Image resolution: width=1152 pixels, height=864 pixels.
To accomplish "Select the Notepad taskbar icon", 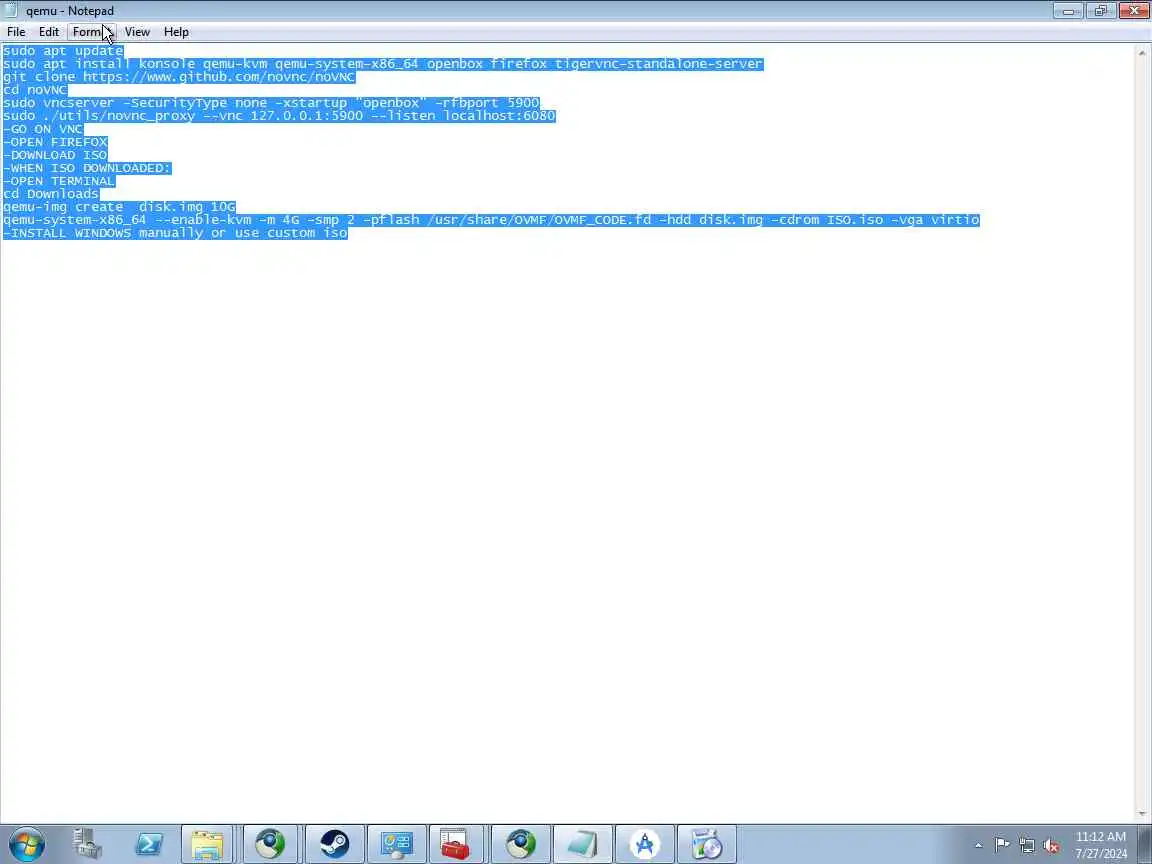I will coord(582,844).
